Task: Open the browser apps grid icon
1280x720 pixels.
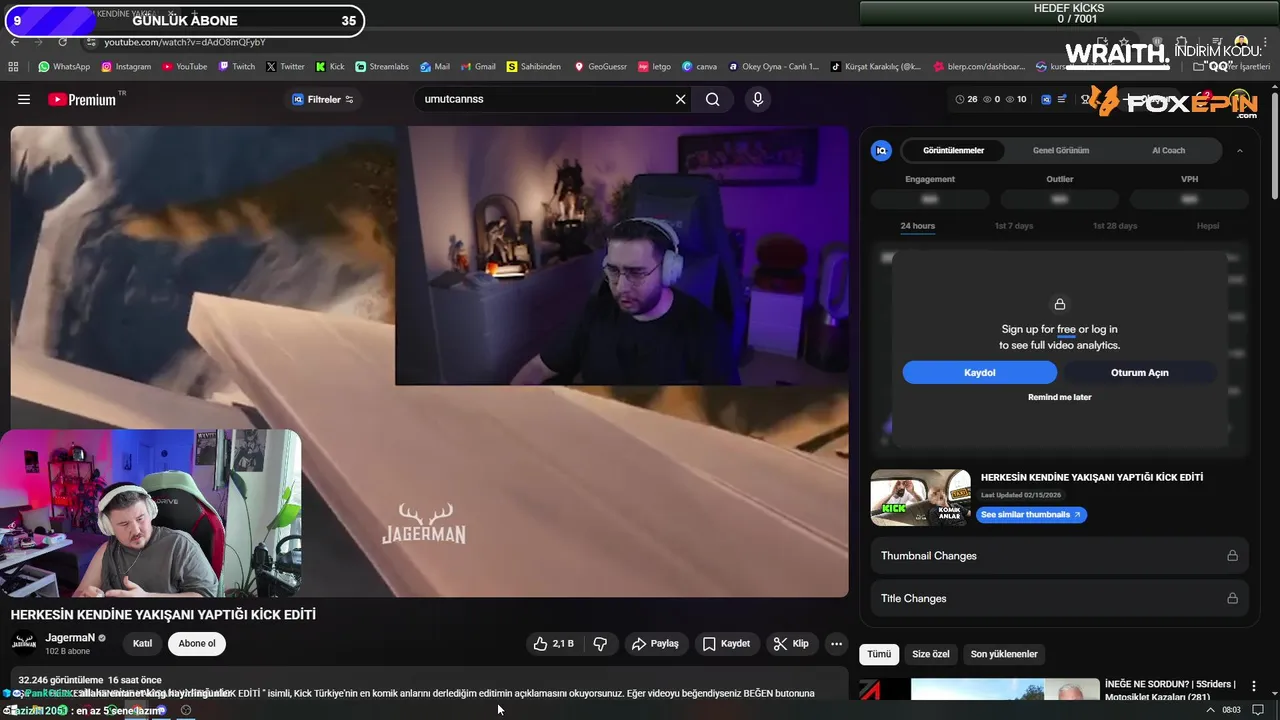Action: point(13,67)
